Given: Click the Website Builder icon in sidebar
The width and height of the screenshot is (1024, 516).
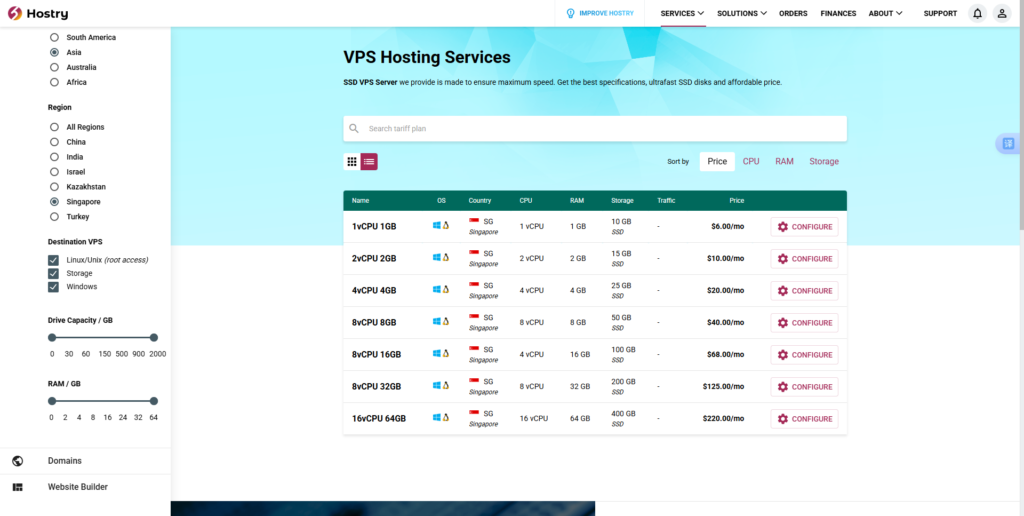Looking at the screenshot, I should (17, 487).
